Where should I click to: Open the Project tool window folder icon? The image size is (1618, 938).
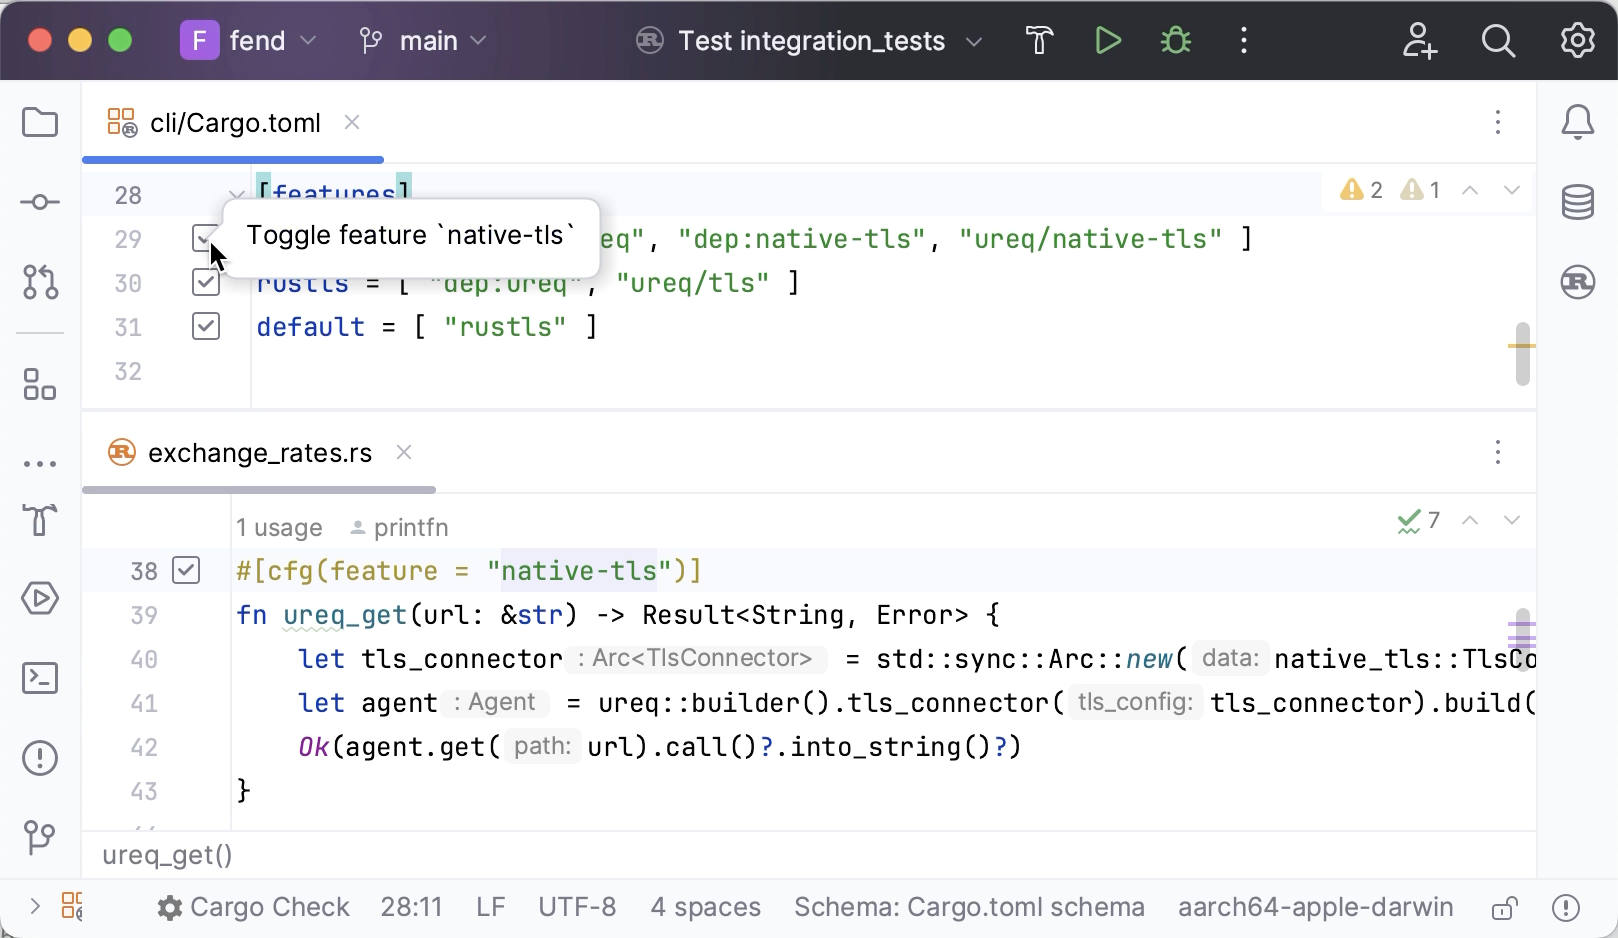coord(40,122)
